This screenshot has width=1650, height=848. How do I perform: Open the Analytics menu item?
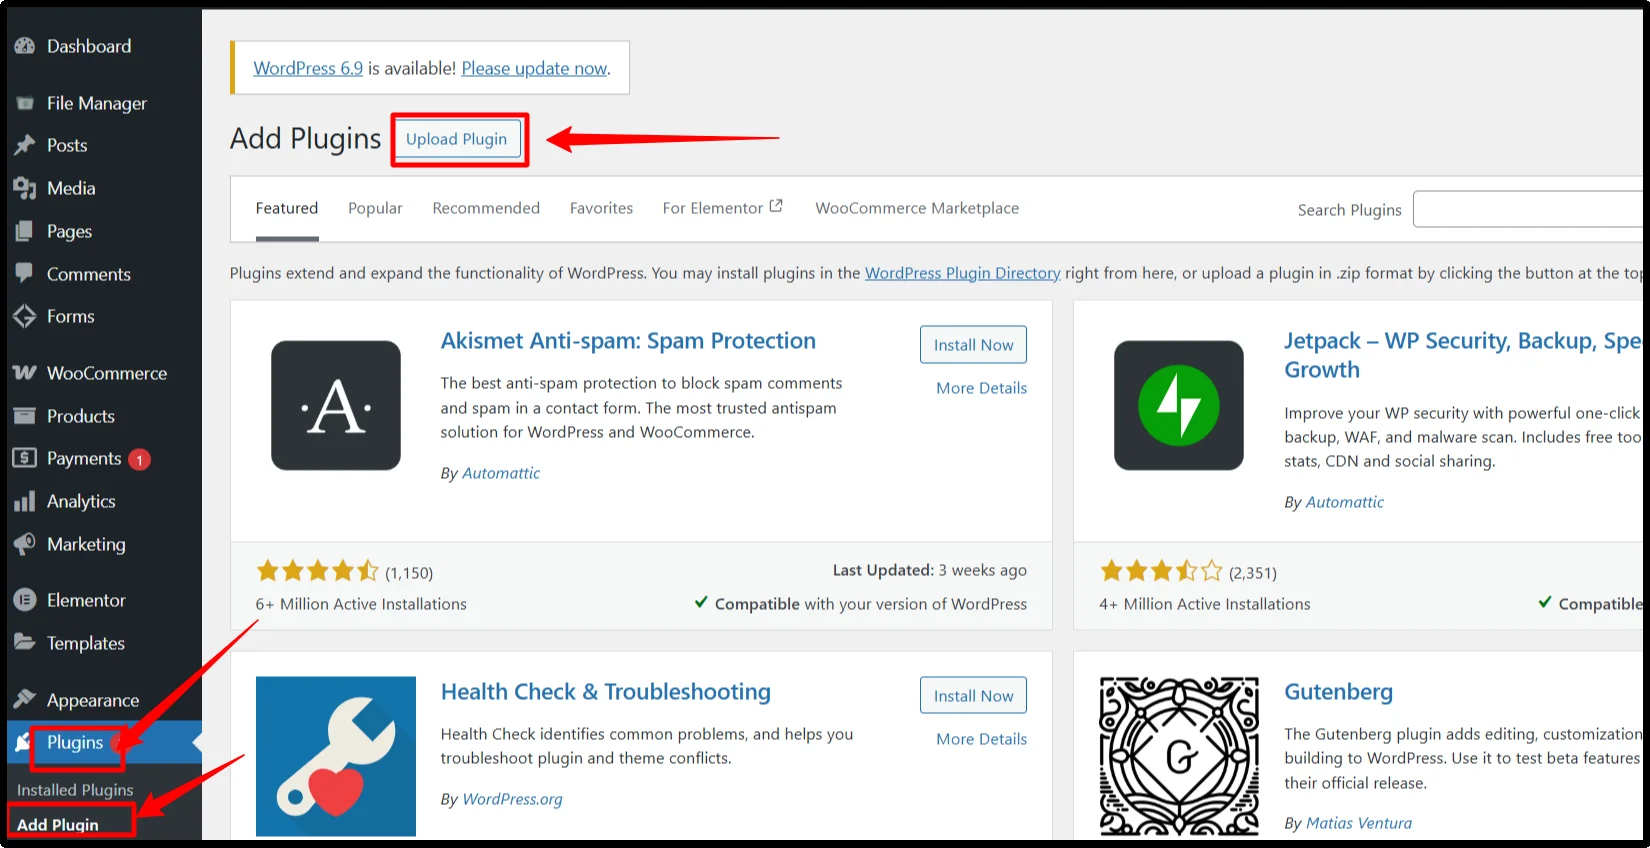tap(81, 501)
